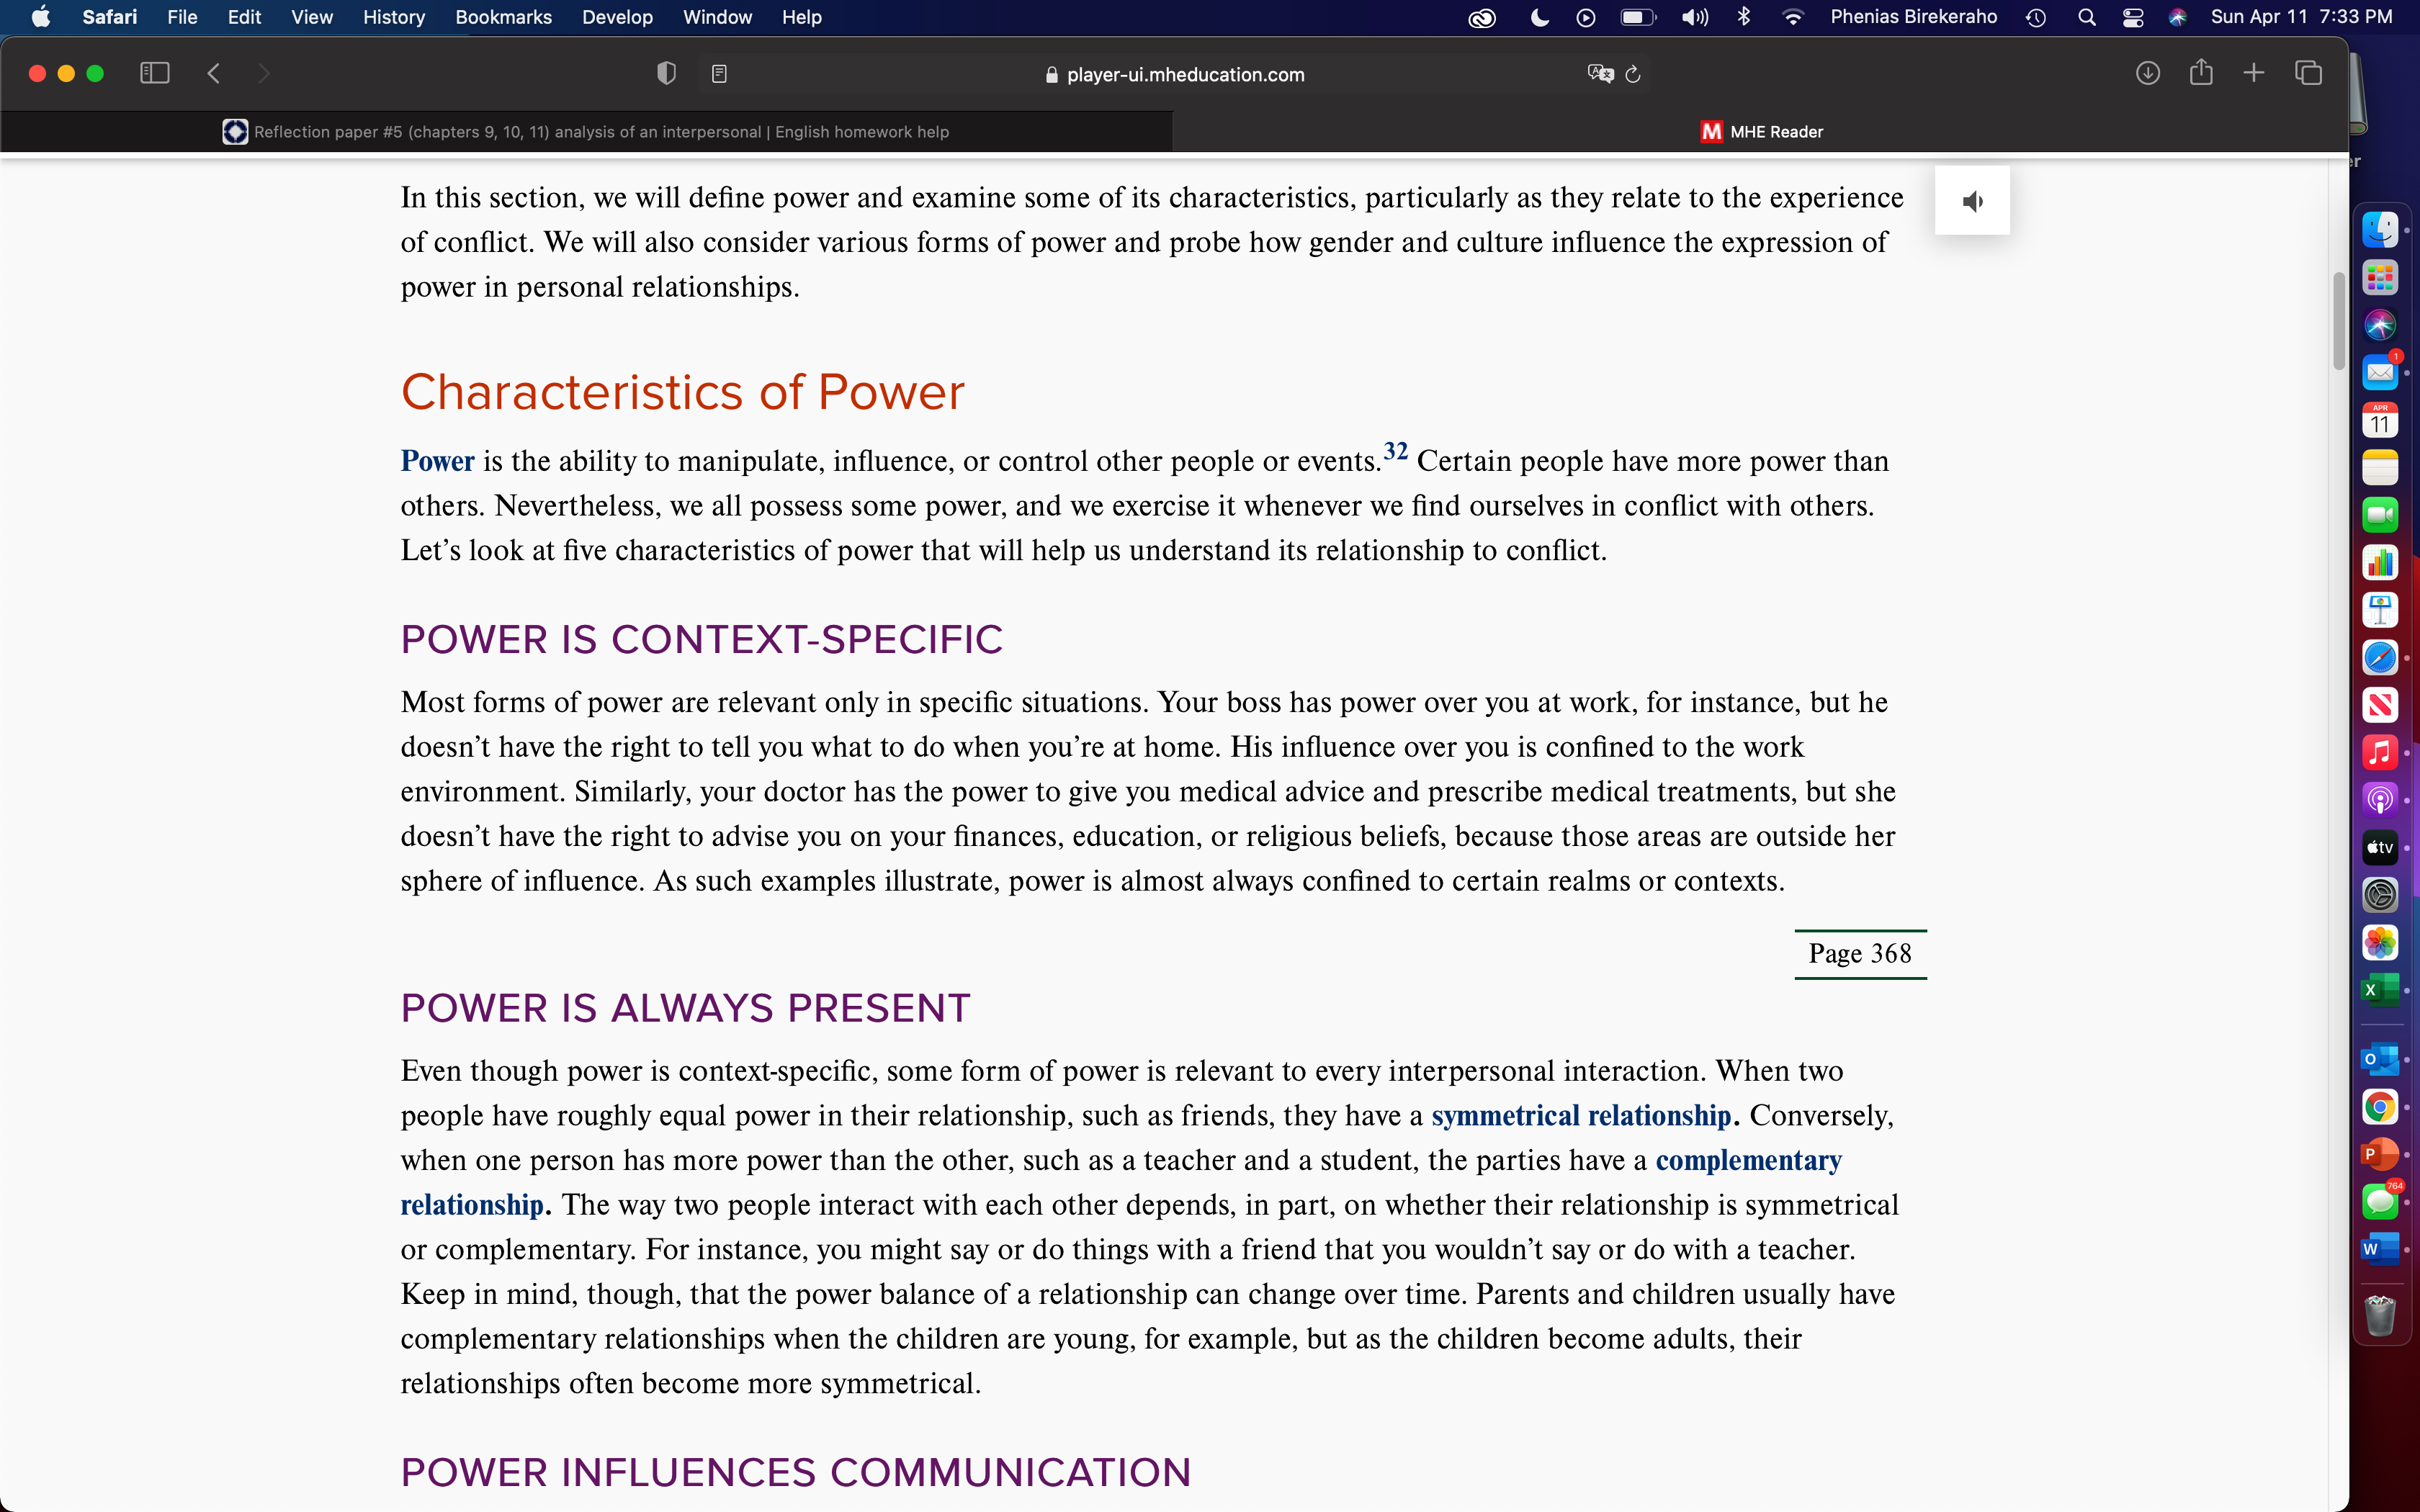
Task: Open the Apple menu
Action: point(40,17)
